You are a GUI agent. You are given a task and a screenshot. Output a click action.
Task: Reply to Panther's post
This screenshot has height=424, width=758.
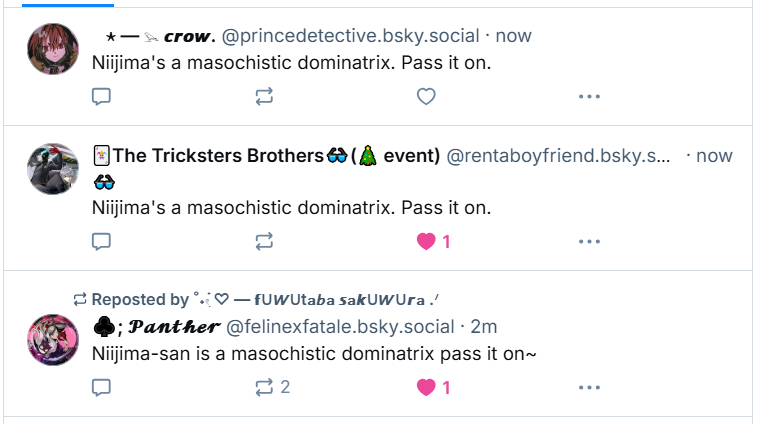101,387
